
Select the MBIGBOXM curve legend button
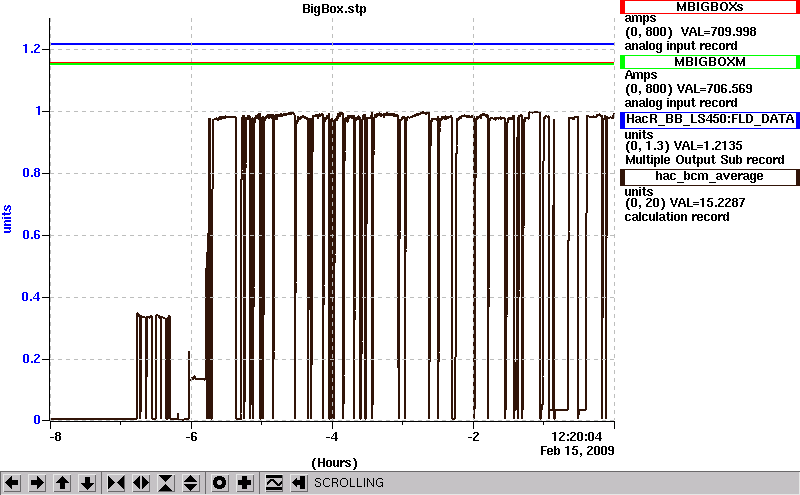coord(710,62)
